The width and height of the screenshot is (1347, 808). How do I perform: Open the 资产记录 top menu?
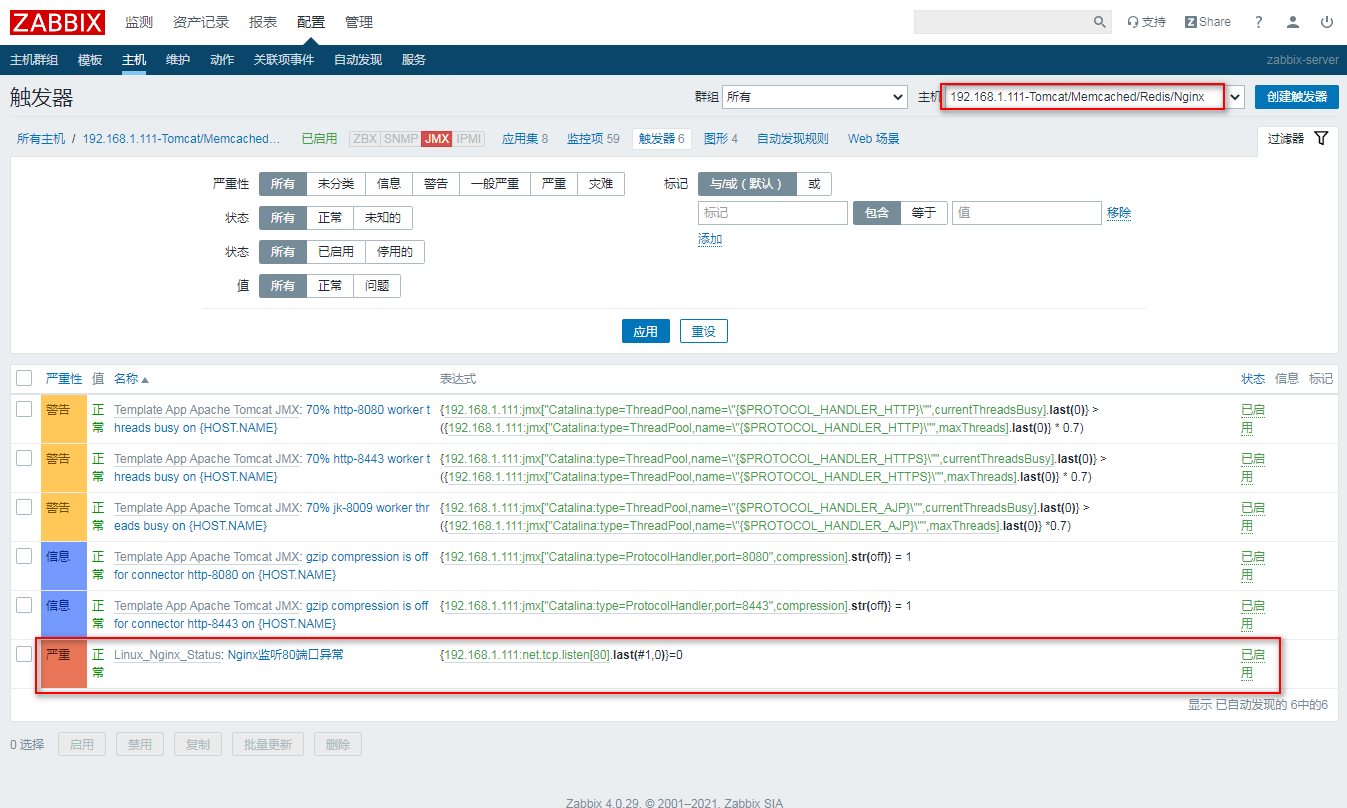pos(201,22)
